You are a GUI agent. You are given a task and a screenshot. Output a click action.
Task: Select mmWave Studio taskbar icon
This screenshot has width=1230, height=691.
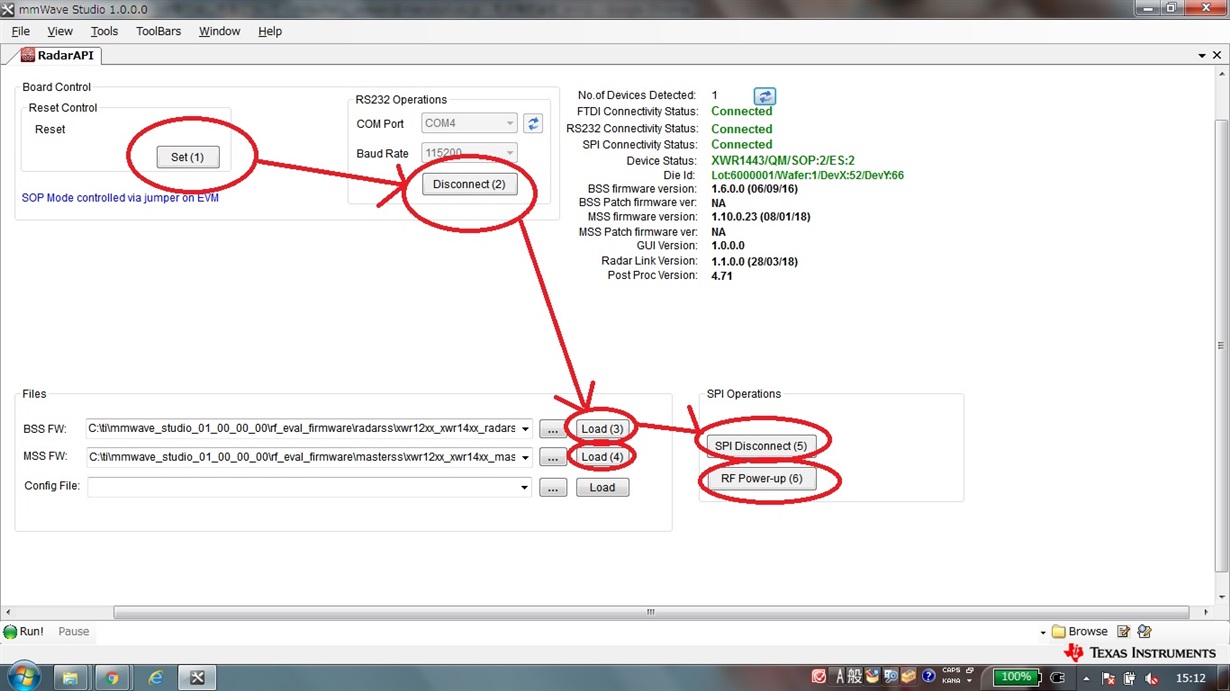tap(198, 678)
